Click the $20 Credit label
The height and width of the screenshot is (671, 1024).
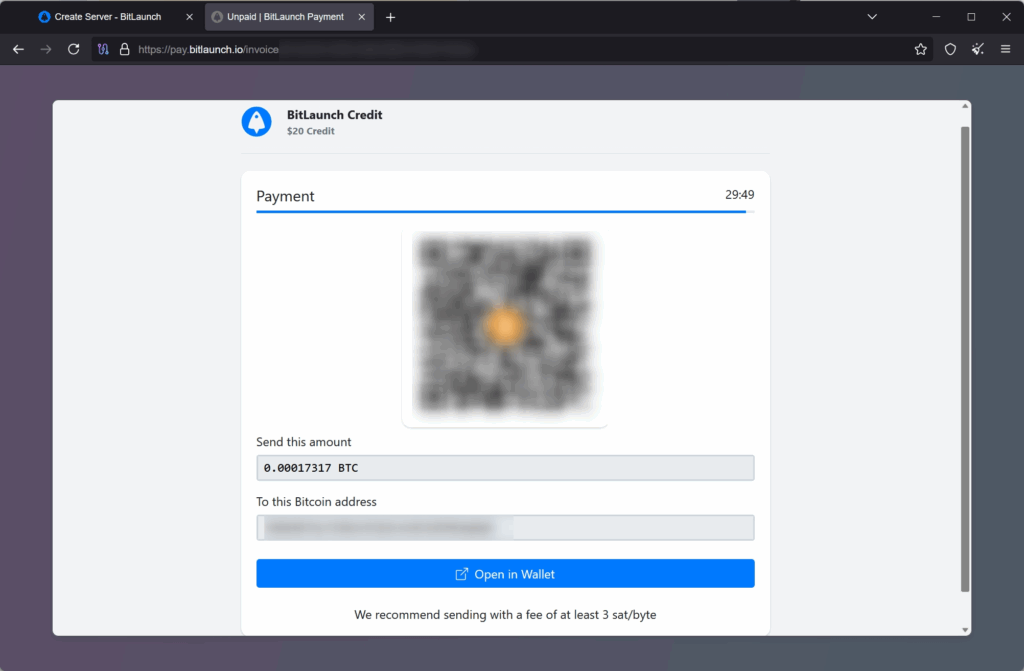(x=311, y=131)
